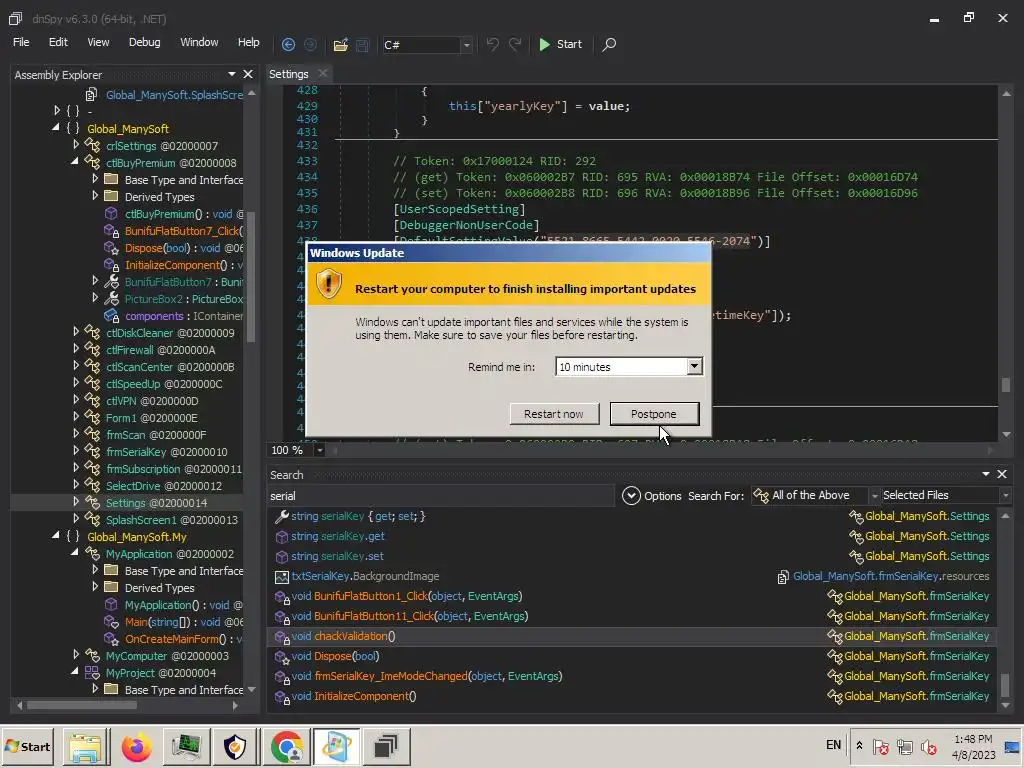Click the Form1 class icon
Screen dimensions: 1024x768
click(93, 418)
